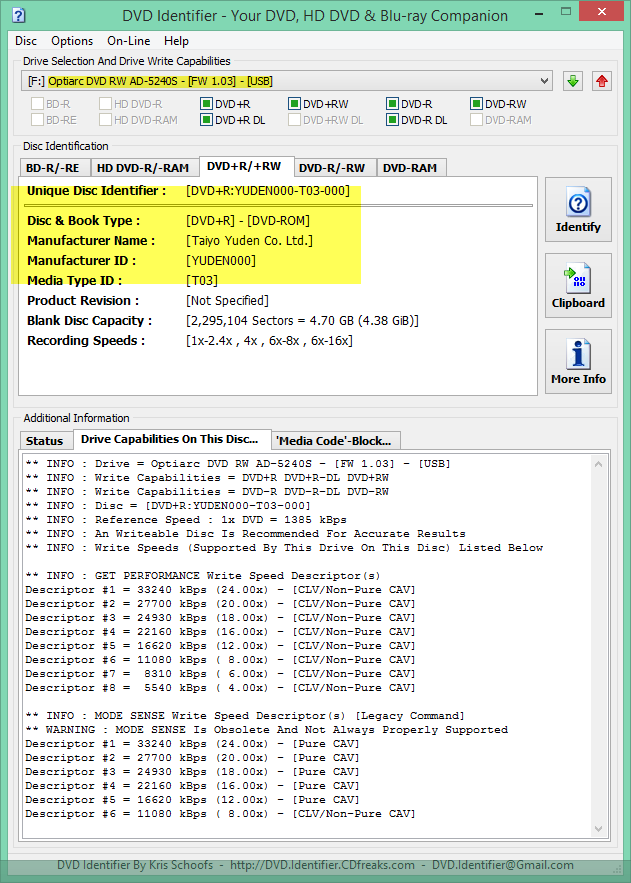
Task: Open the Options menu
Action: tap(72, 41)
